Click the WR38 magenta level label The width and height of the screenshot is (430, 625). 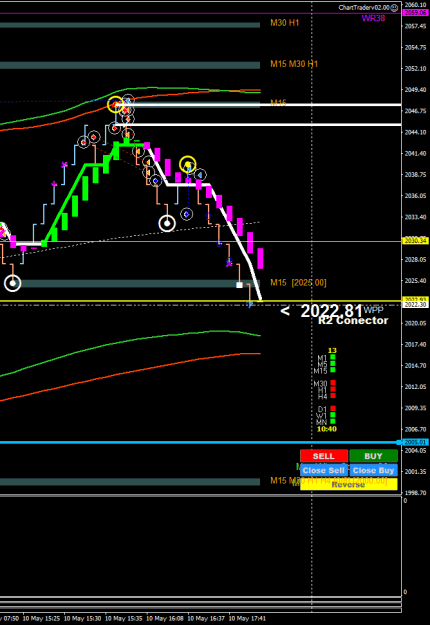373,18
